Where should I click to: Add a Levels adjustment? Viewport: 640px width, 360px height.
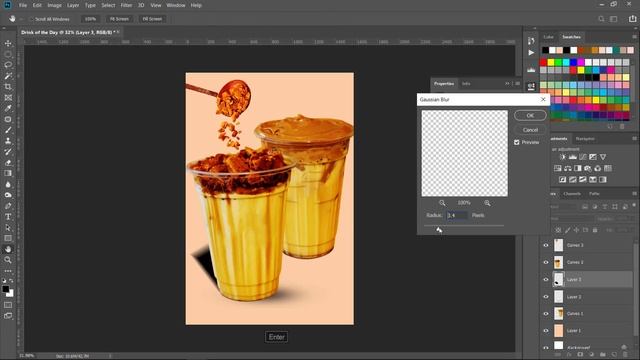click(573, 157)
